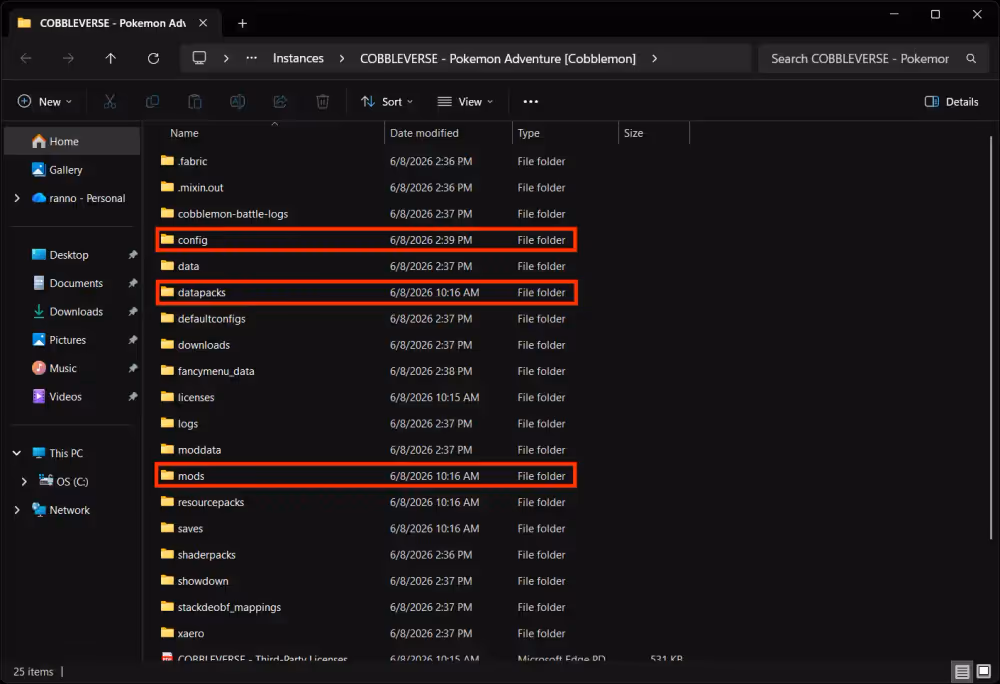Go back with the left arrow
Screen dimensions: 1000x684
26,59
